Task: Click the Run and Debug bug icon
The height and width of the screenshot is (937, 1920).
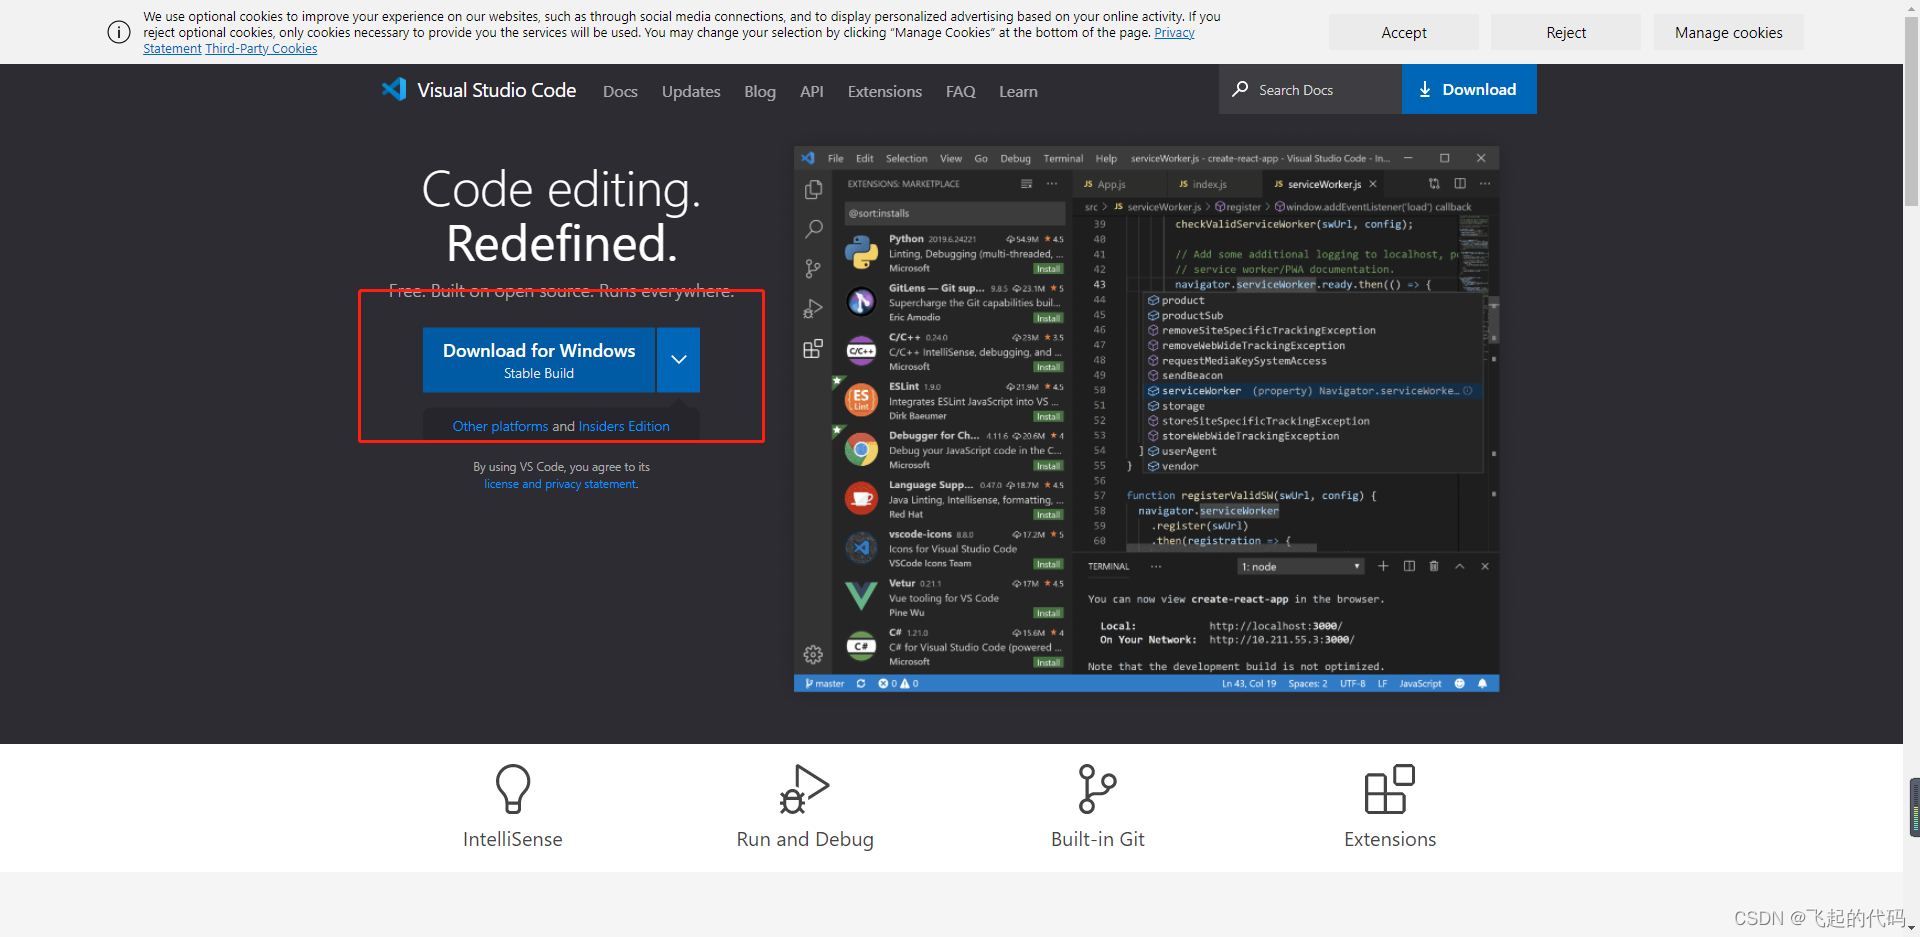Action: click(805, 789)
